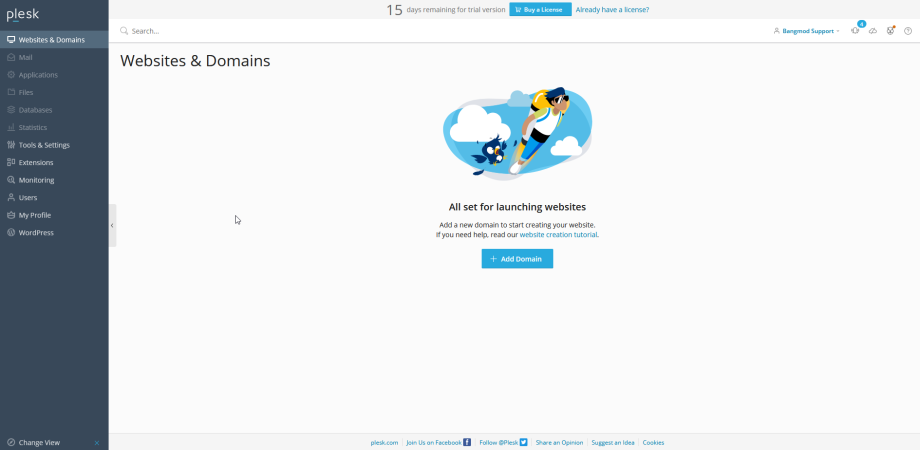Click the plesk logo
The height and width of the screenshot is (450, 920).
(x=22, y=15)
